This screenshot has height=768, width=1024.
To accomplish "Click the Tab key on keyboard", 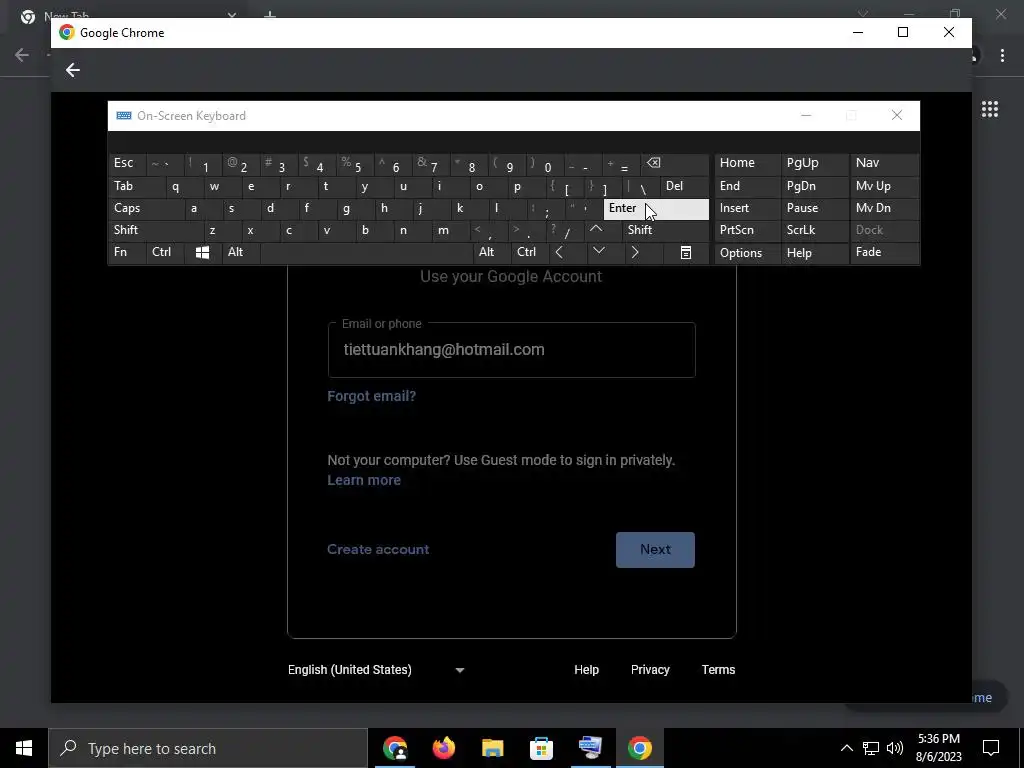I will [x=136, y=186].
